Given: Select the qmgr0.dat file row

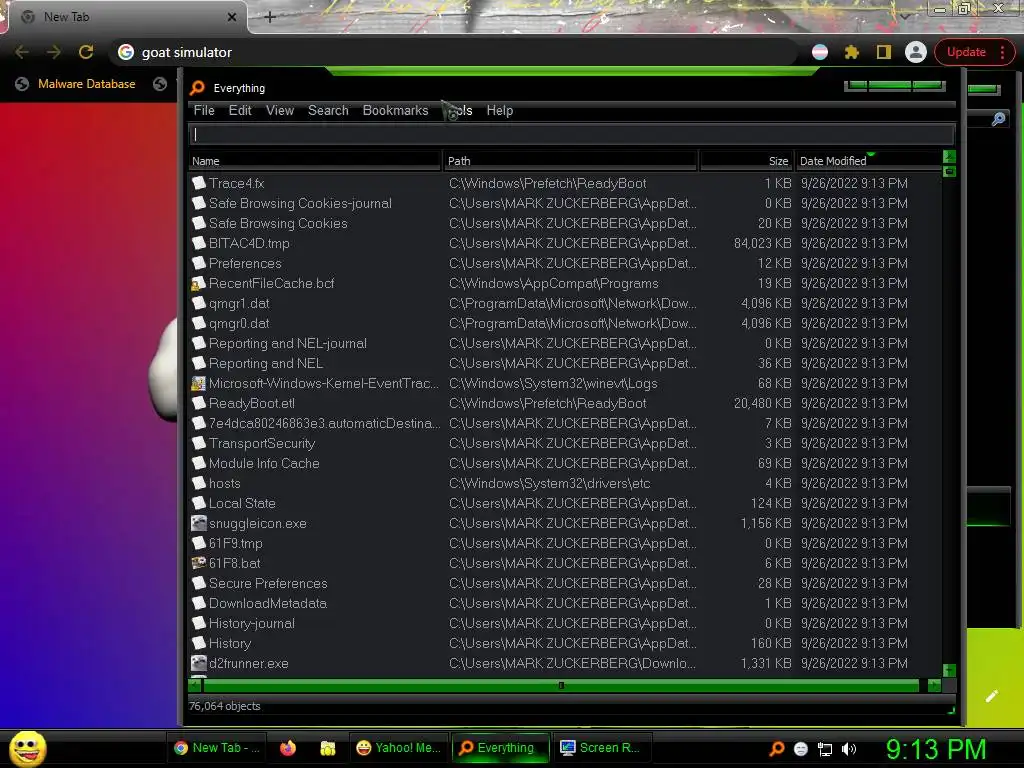Looking at the screenshot, I should point(565,323).
